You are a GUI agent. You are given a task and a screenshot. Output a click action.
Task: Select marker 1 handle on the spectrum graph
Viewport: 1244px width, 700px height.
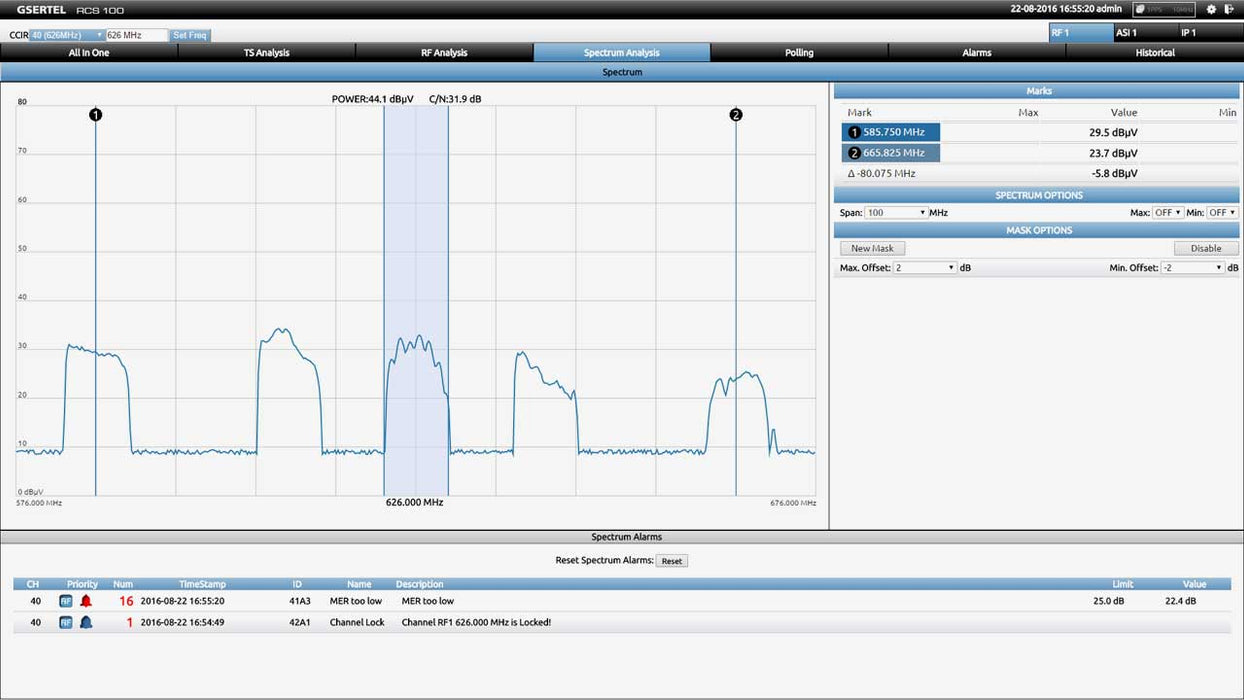95,115
